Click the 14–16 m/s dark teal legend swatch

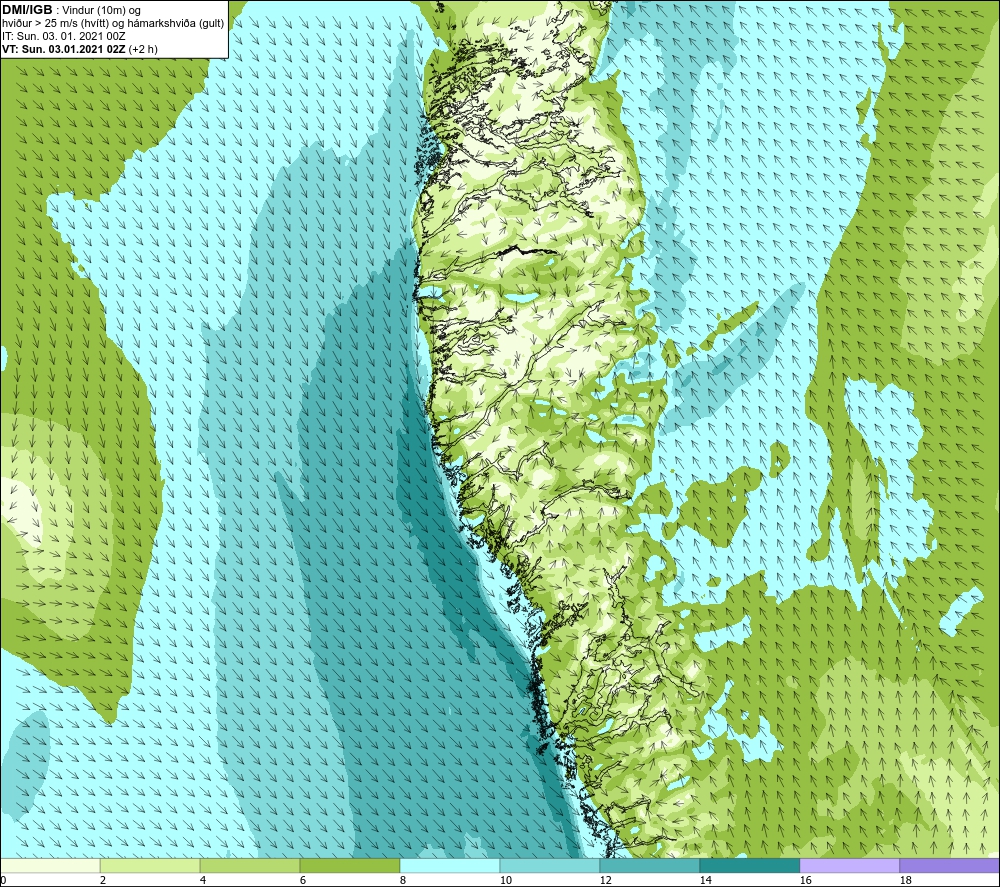click(x=749, y=865)
